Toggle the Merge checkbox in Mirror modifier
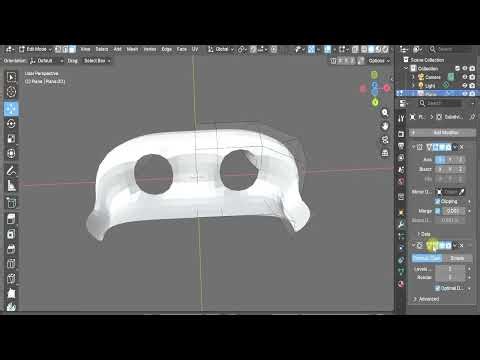This screenshot has height=360, width=480. click(x=438, y=211)
